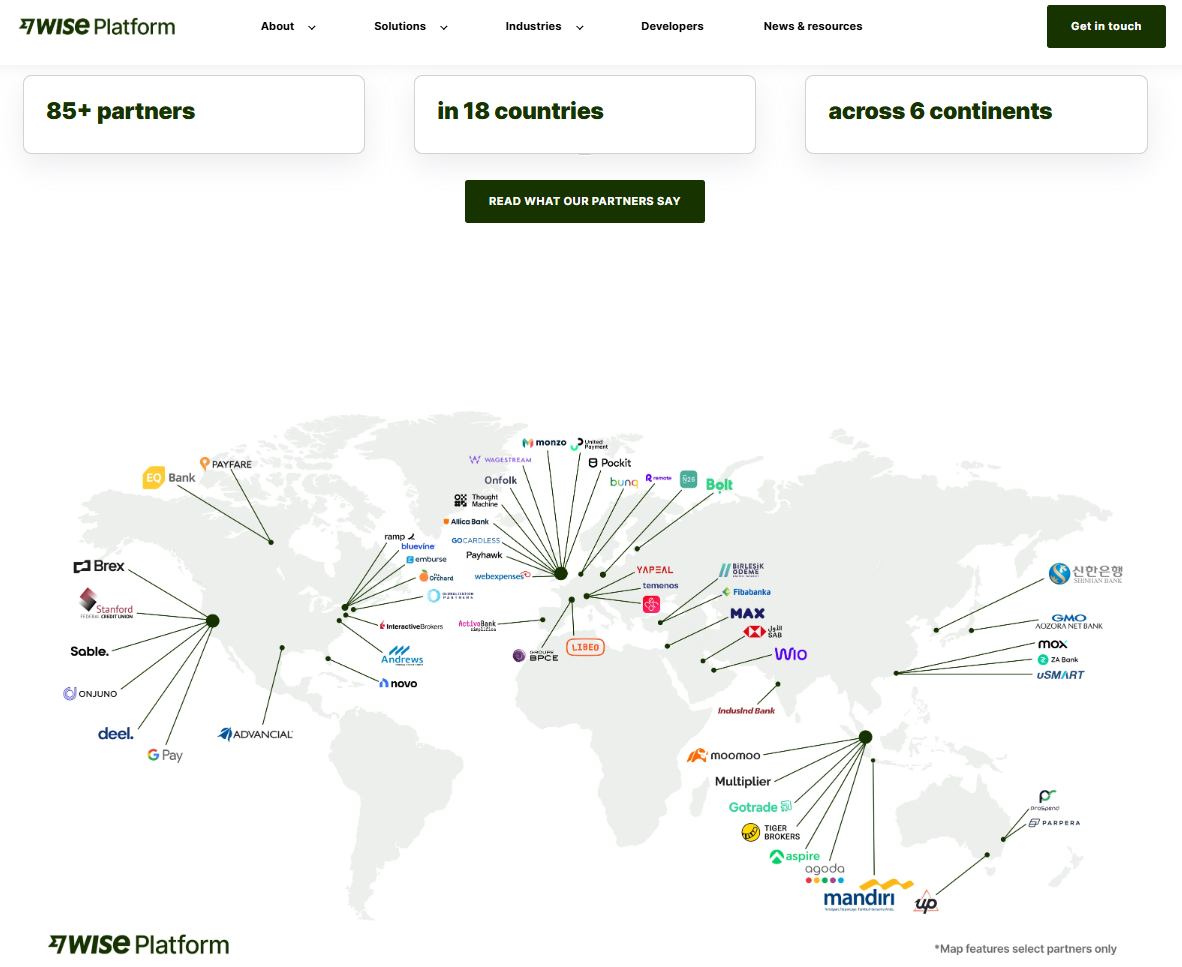This screenshot has height=967, width=1182.
Task: Click the Bolt logo
Action: click(x=719, y=485)
